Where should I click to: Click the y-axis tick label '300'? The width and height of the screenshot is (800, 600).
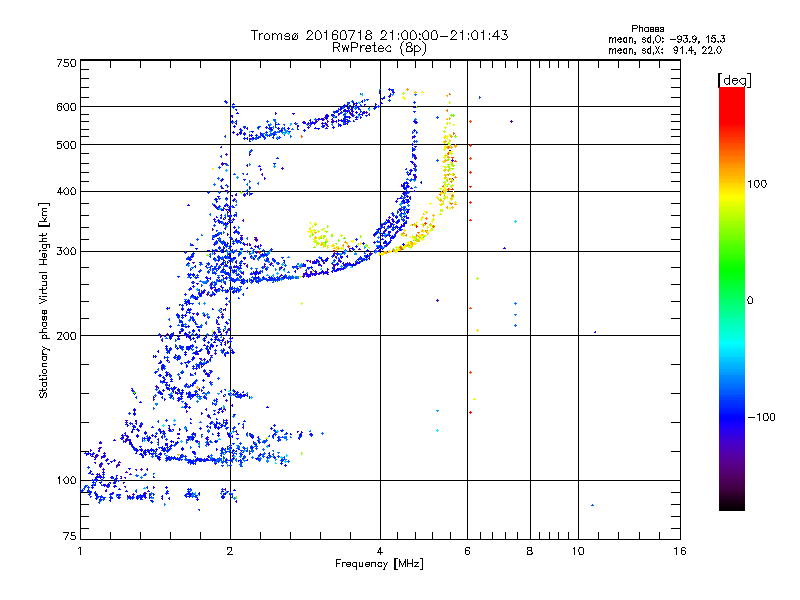(x=66, y=252)
